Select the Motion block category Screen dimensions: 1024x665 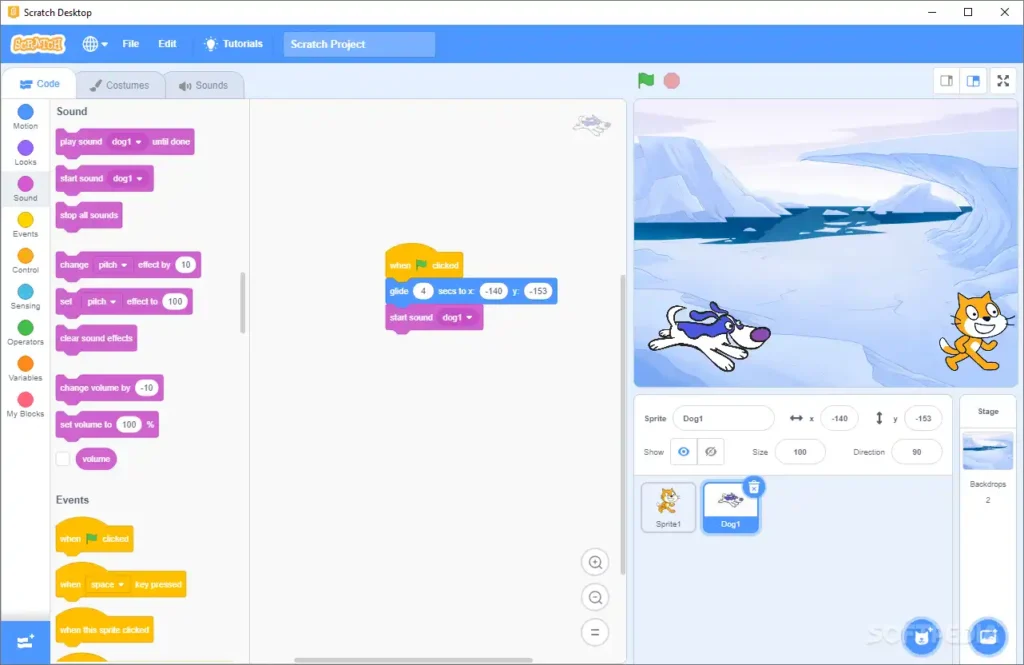point(25,117)
